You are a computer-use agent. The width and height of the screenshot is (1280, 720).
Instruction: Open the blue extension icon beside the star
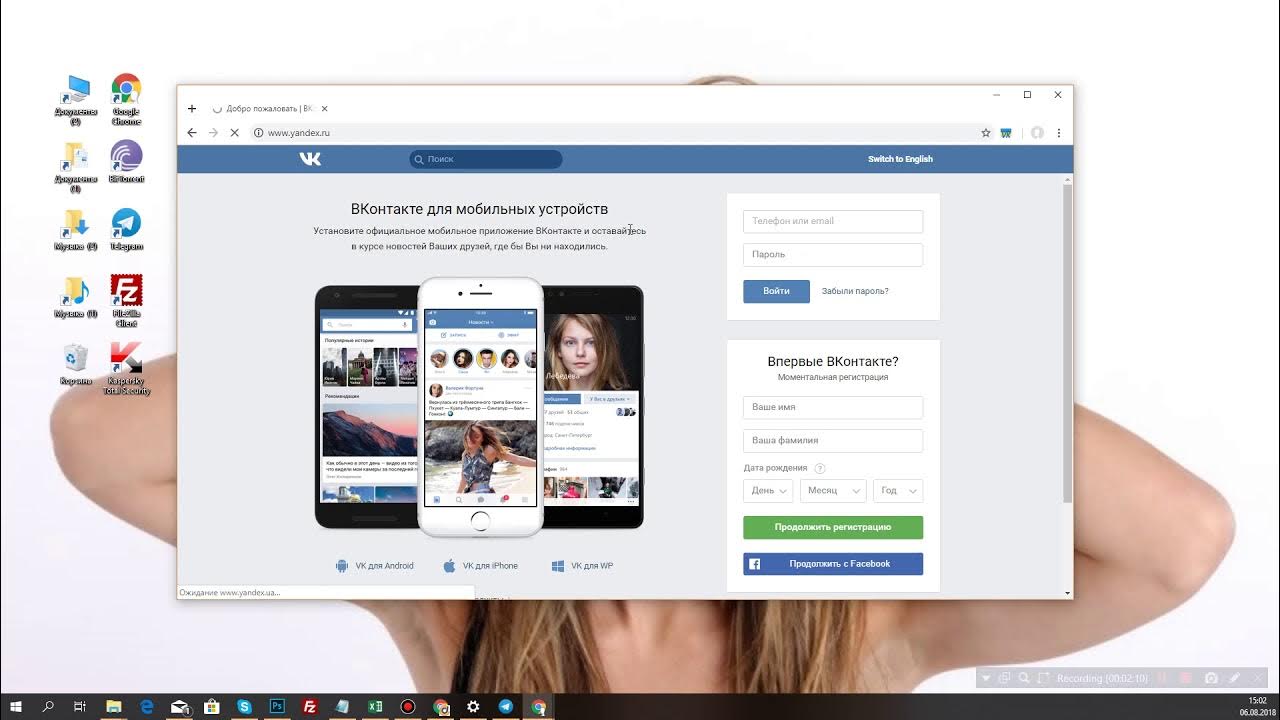pyautogui.click(x=1006, y=132)
